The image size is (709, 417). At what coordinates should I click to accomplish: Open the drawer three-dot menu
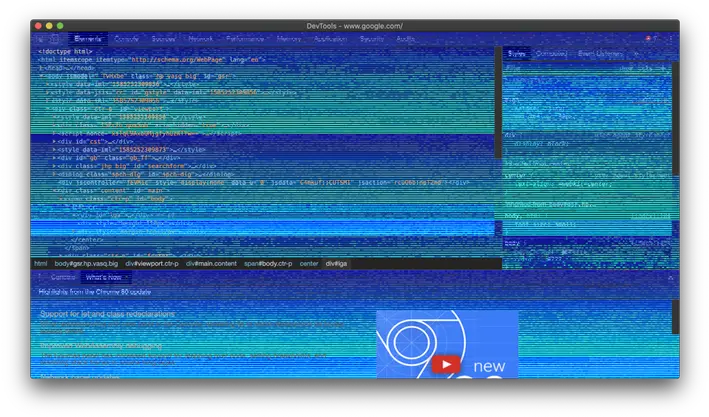[40, 277]
